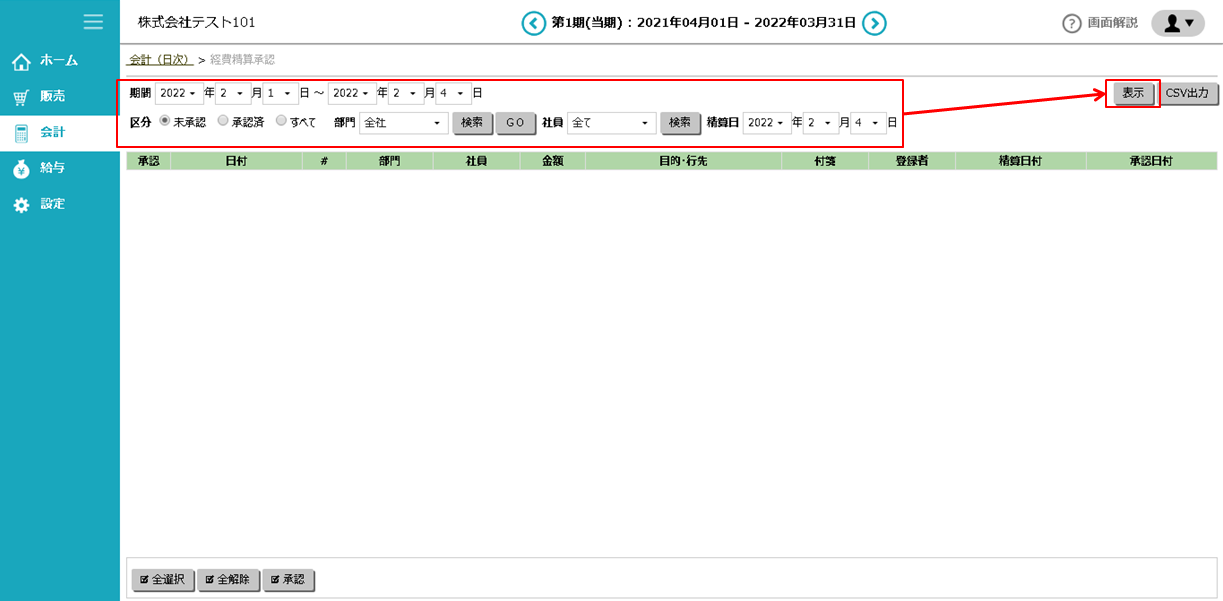The image size is (1223, 601).
Task: Go to previous fiscal period arrow
Action: [x=534, y=23]
